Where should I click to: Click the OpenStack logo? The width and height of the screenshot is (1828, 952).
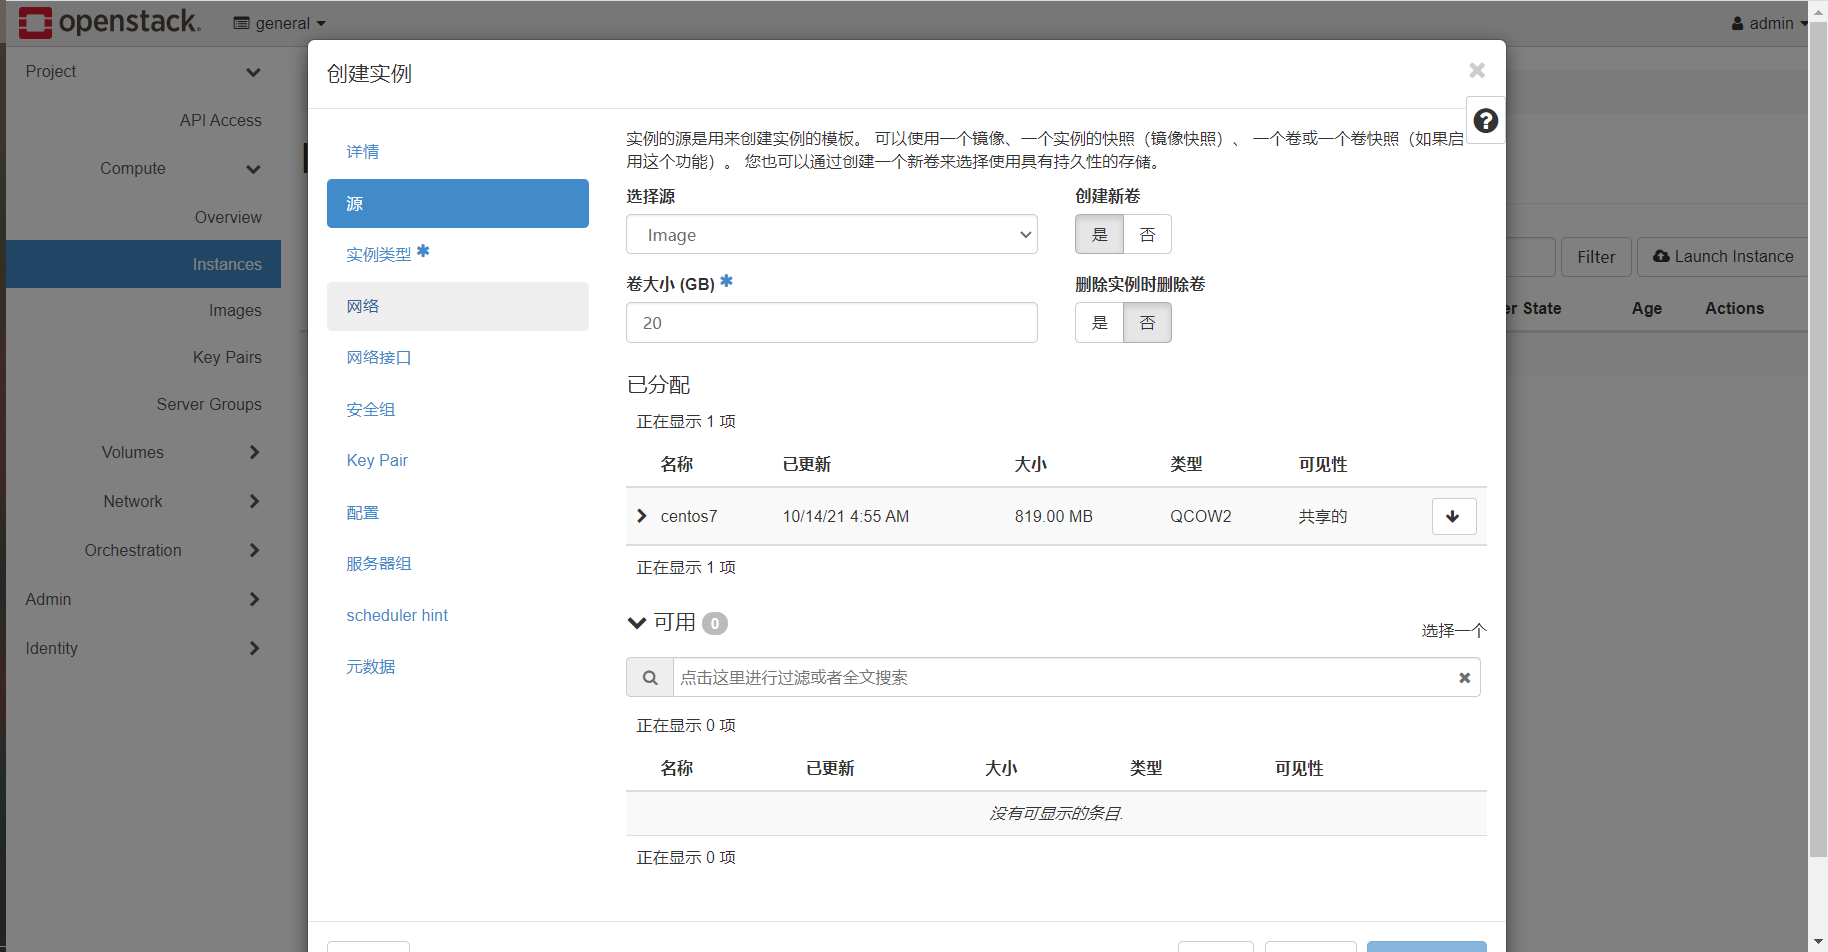[x=110, y=22]
